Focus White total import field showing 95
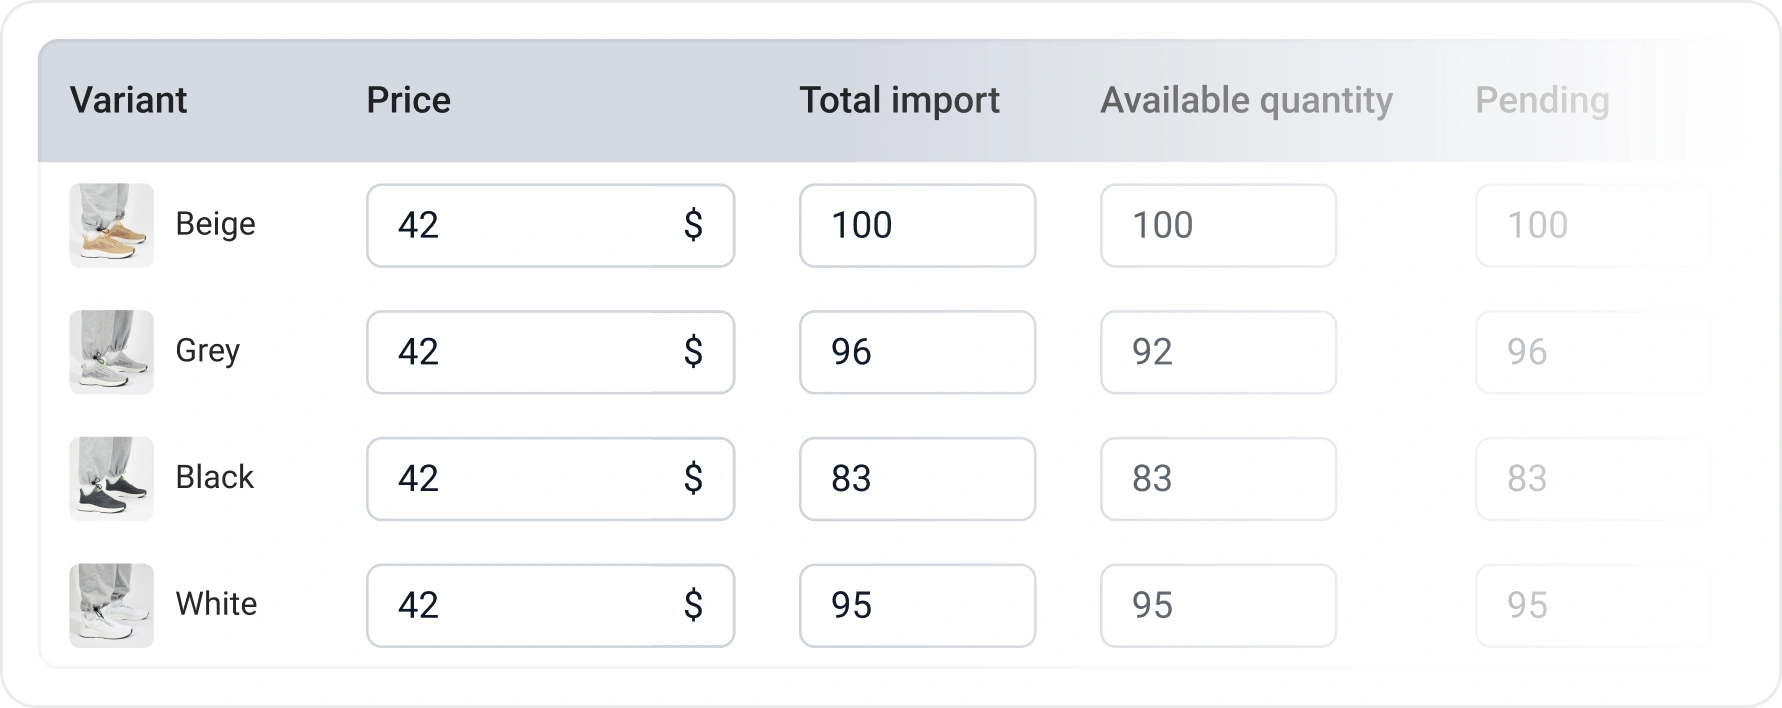Viewport: 1782px width, 708px height. 917,605
